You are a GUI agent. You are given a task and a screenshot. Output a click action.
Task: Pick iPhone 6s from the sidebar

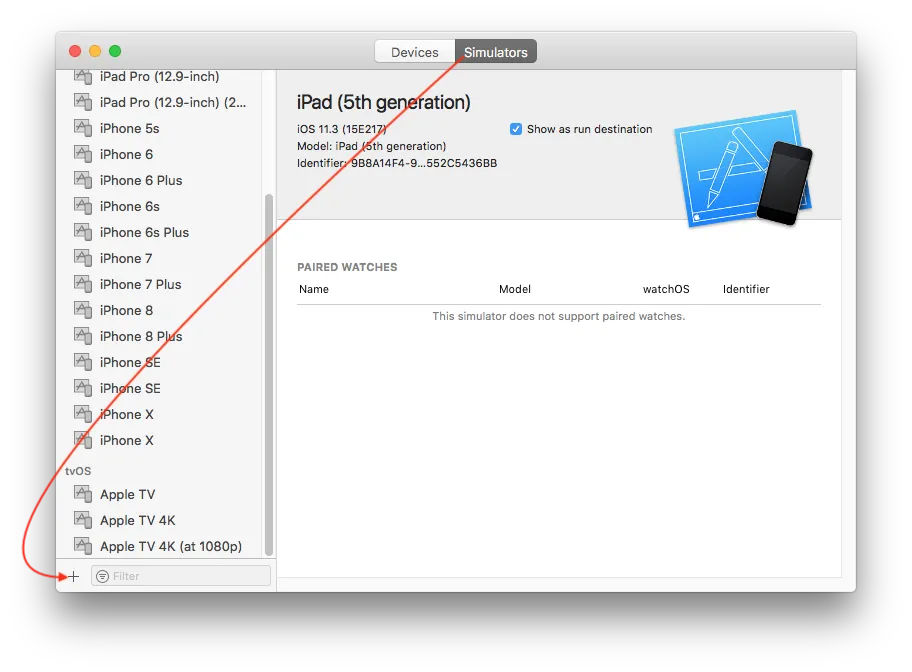coord(129,206)
